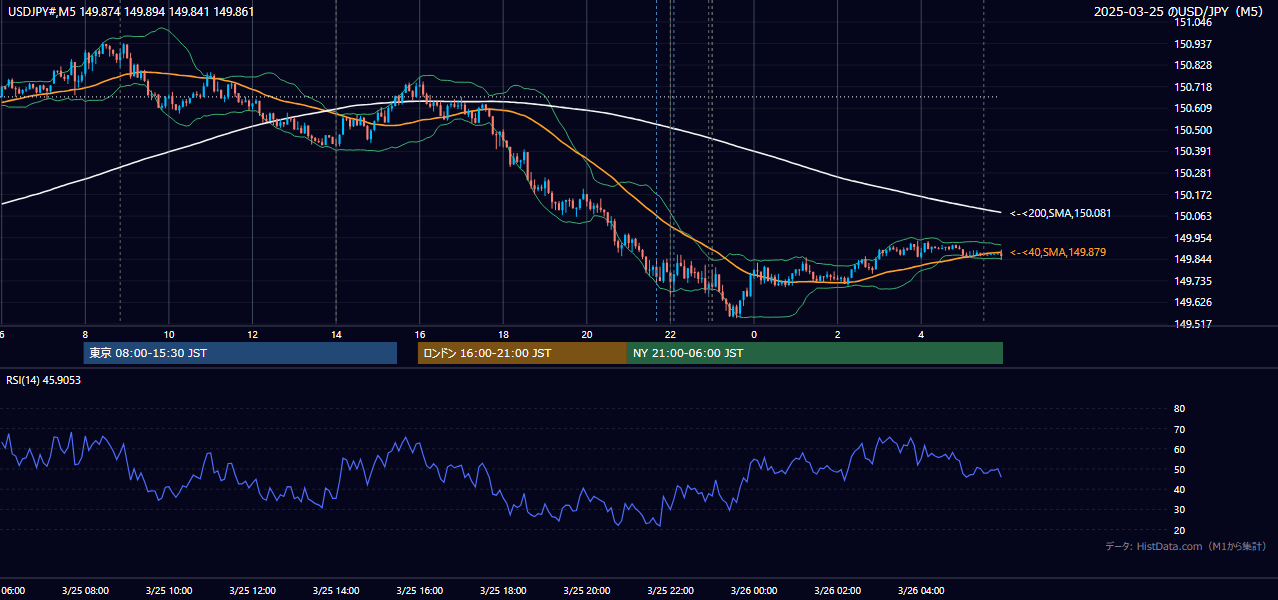
Task: Click price axis value 150.828
Action: click(1193, 65)
